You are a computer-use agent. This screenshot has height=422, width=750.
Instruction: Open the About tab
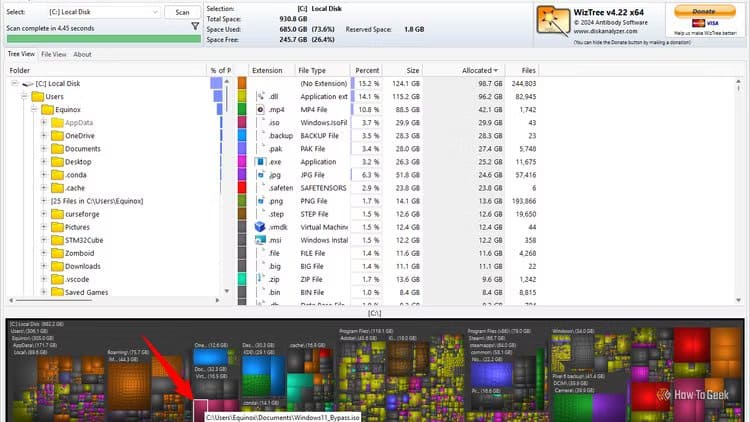(x=82, y=55)
